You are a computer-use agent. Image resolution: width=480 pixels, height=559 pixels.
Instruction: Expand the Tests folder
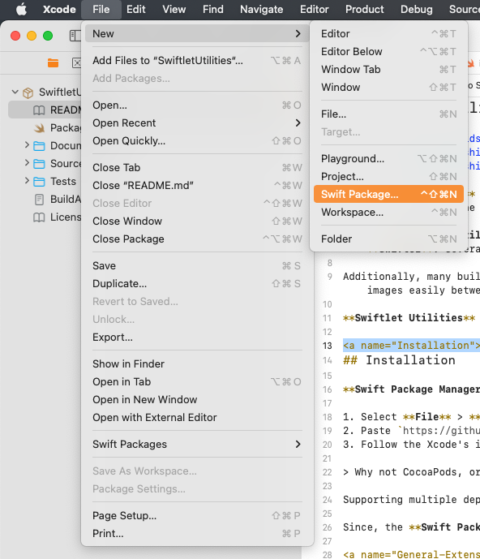(x=27, y=180)
